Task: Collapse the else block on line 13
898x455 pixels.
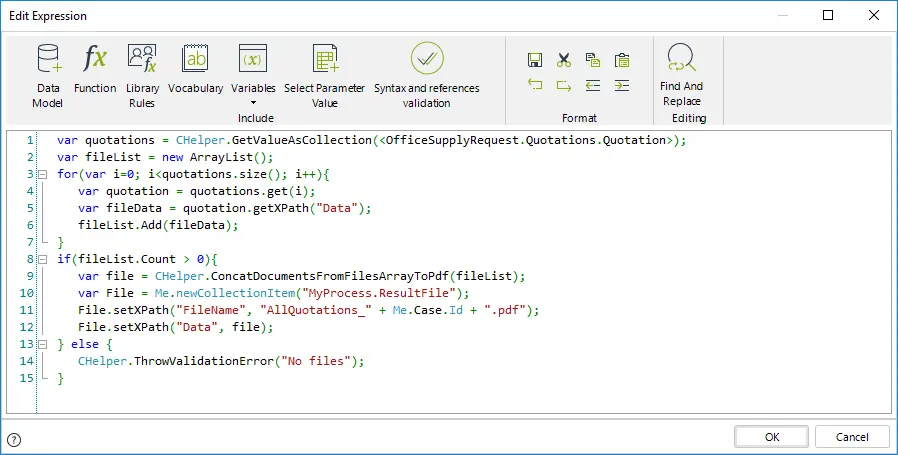Action: (x=42, y=344)
